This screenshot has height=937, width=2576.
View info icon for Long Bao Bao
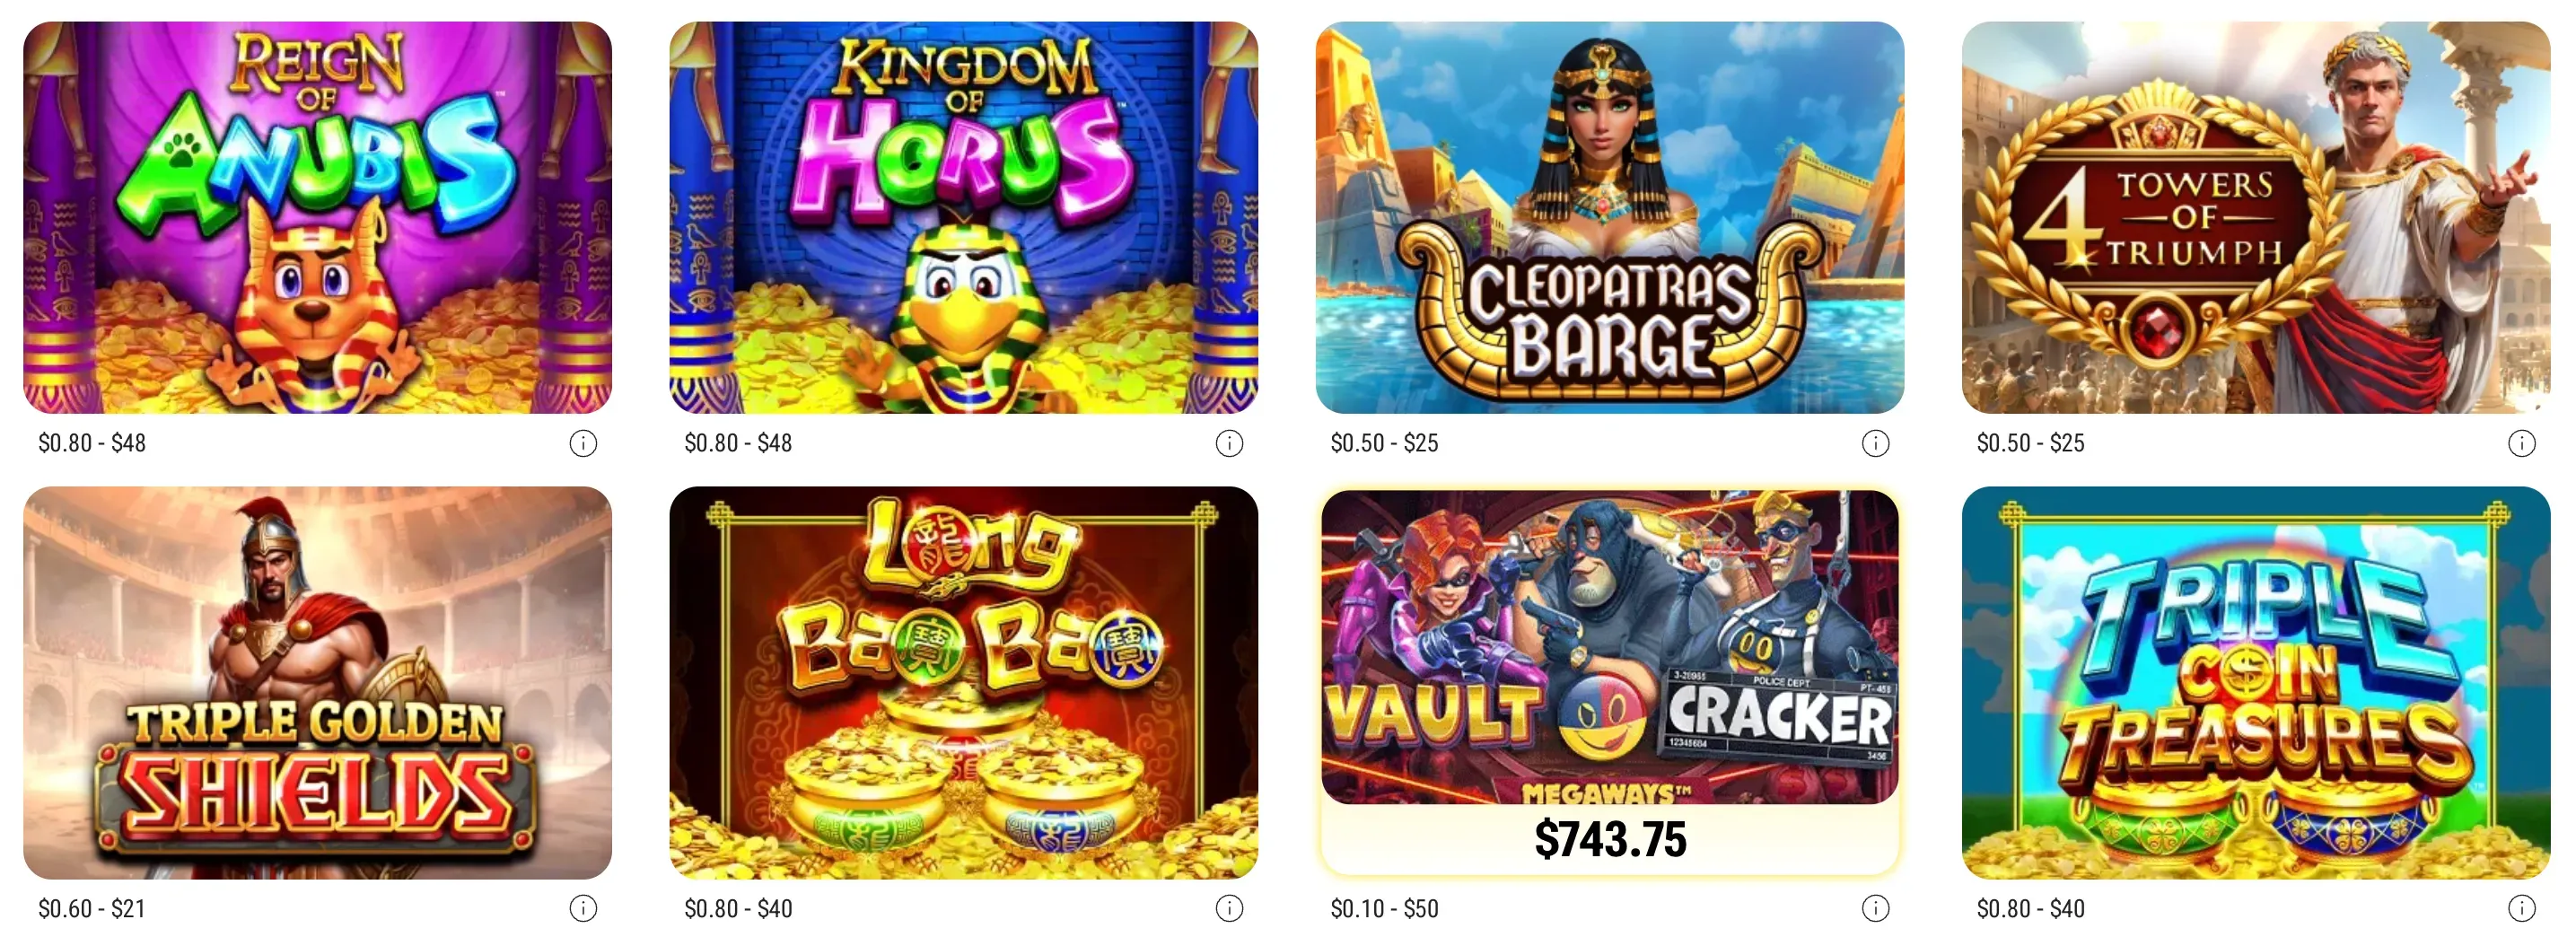pyautogui.click(x=1229, y=908)
